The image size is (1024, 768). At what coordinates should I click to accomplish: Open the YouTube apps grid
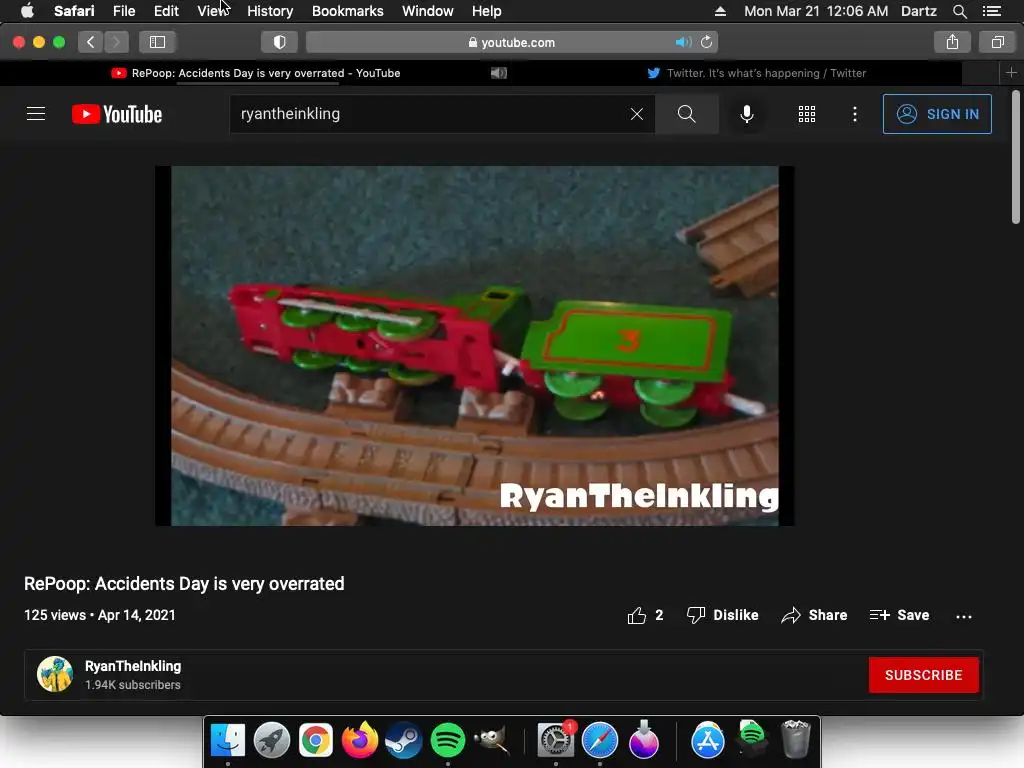coord(807,114)
